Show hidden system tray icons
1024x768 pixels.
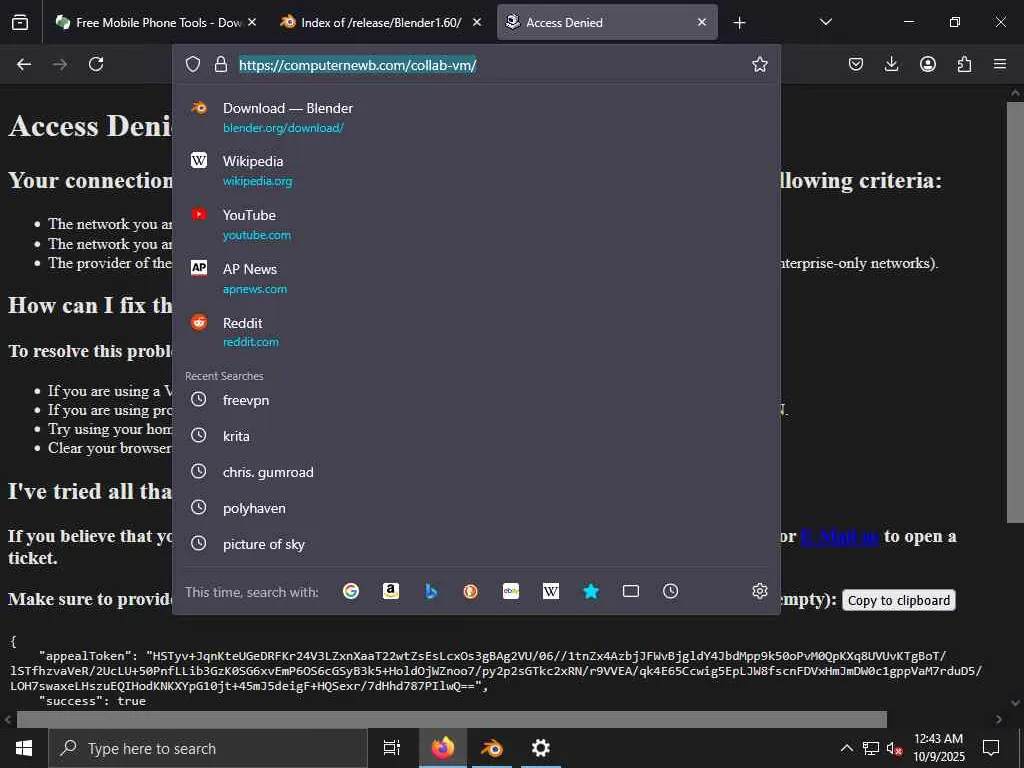pos(846,748)
